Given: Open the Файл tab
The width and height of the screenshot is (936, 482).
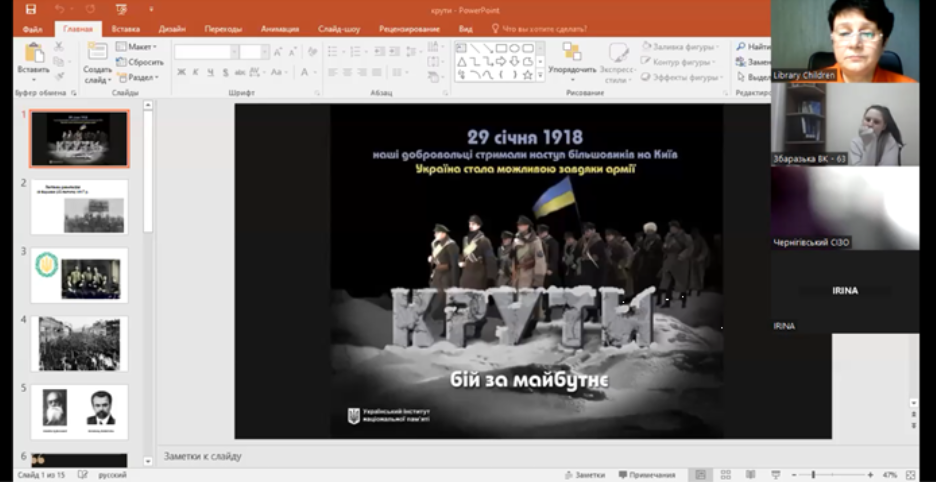Looking at the screenshot, I should [x=32, y=29].
